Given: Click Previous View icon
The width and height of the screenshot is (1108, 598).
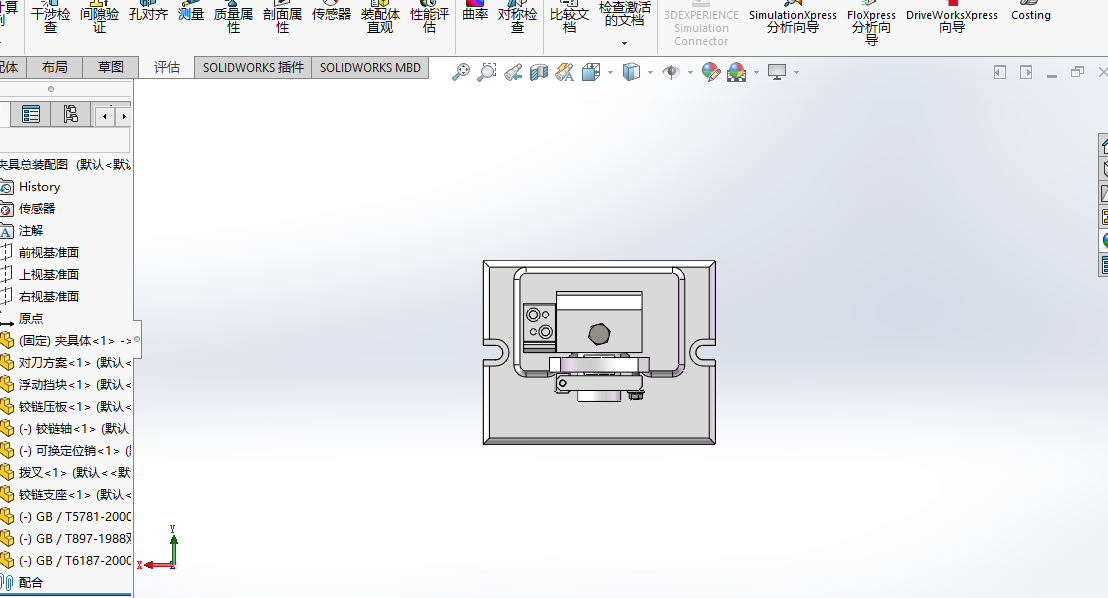Looking at the screenshot, I should coord(513,72).
